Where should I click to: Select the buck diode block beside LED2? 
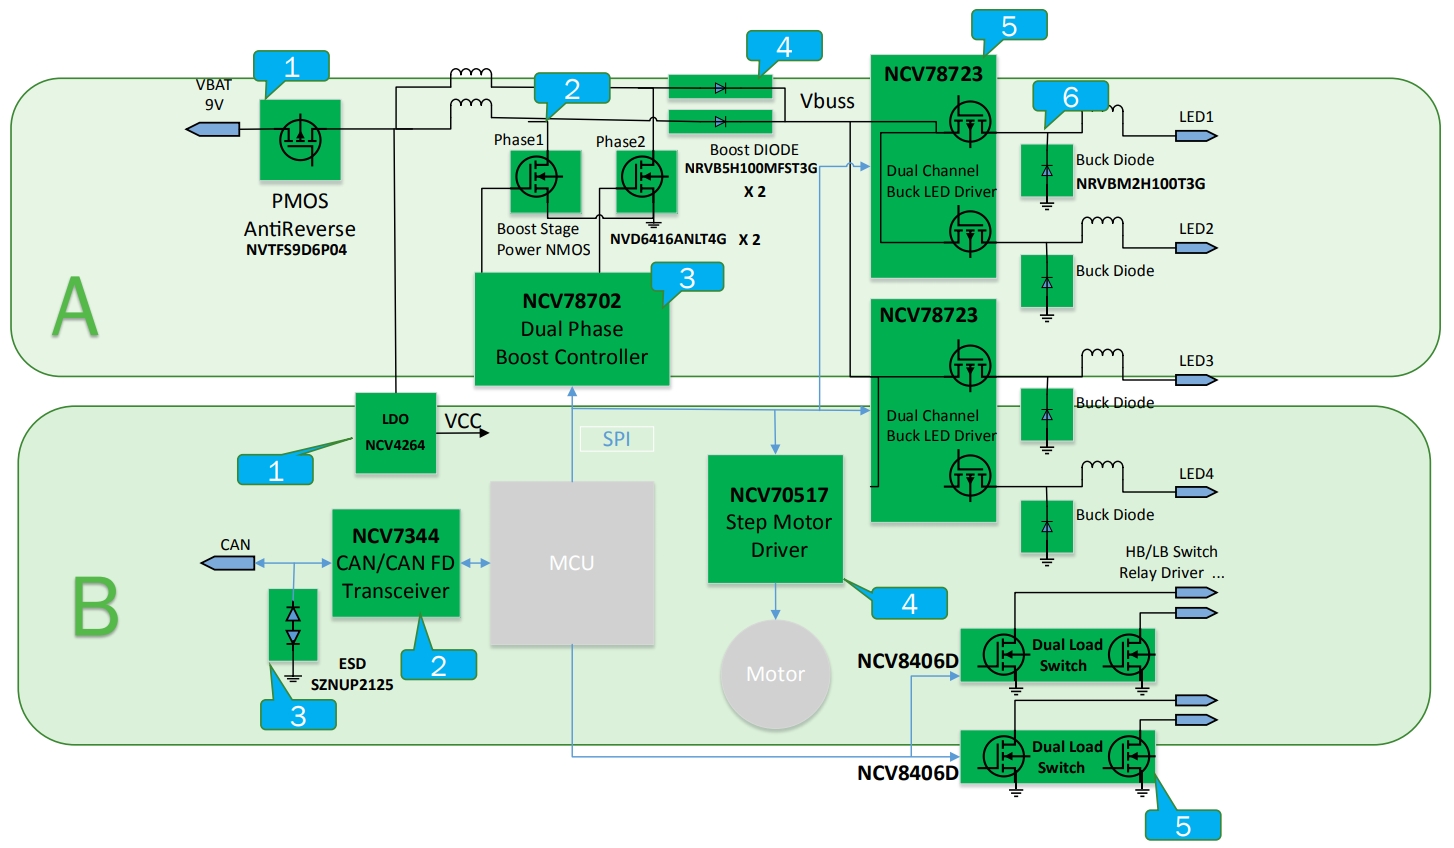[1047, 281]
